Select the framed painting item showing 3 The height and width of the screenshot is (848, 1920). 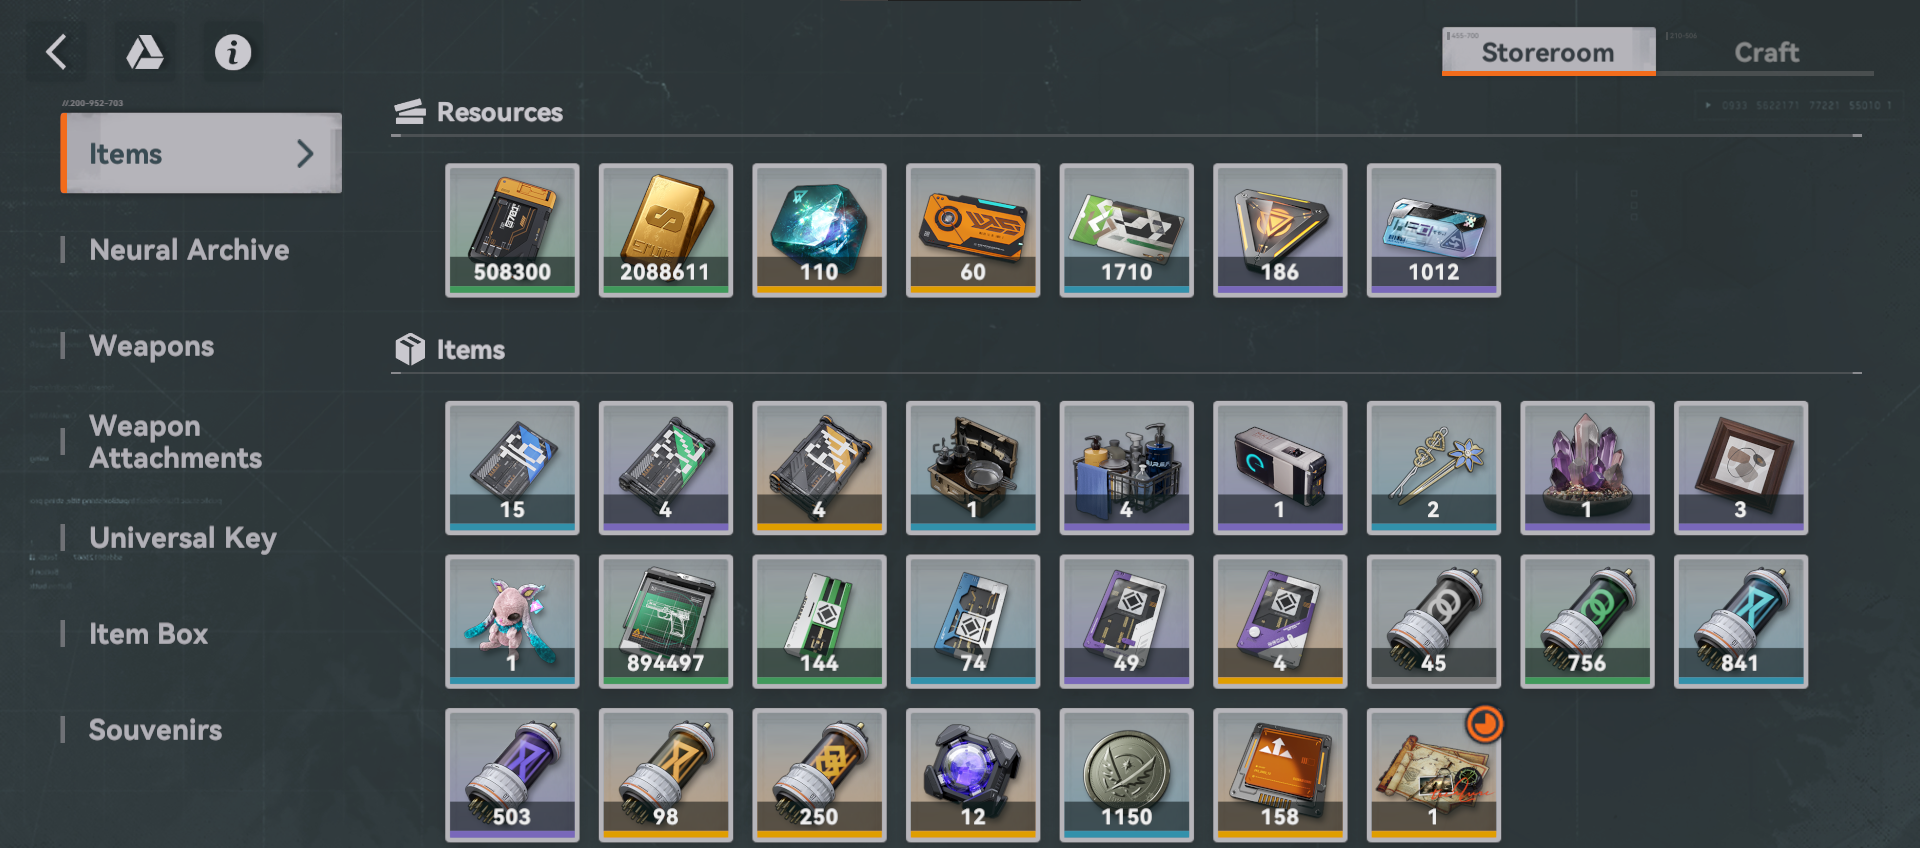pyautogui.click(x=1740, y=468)
